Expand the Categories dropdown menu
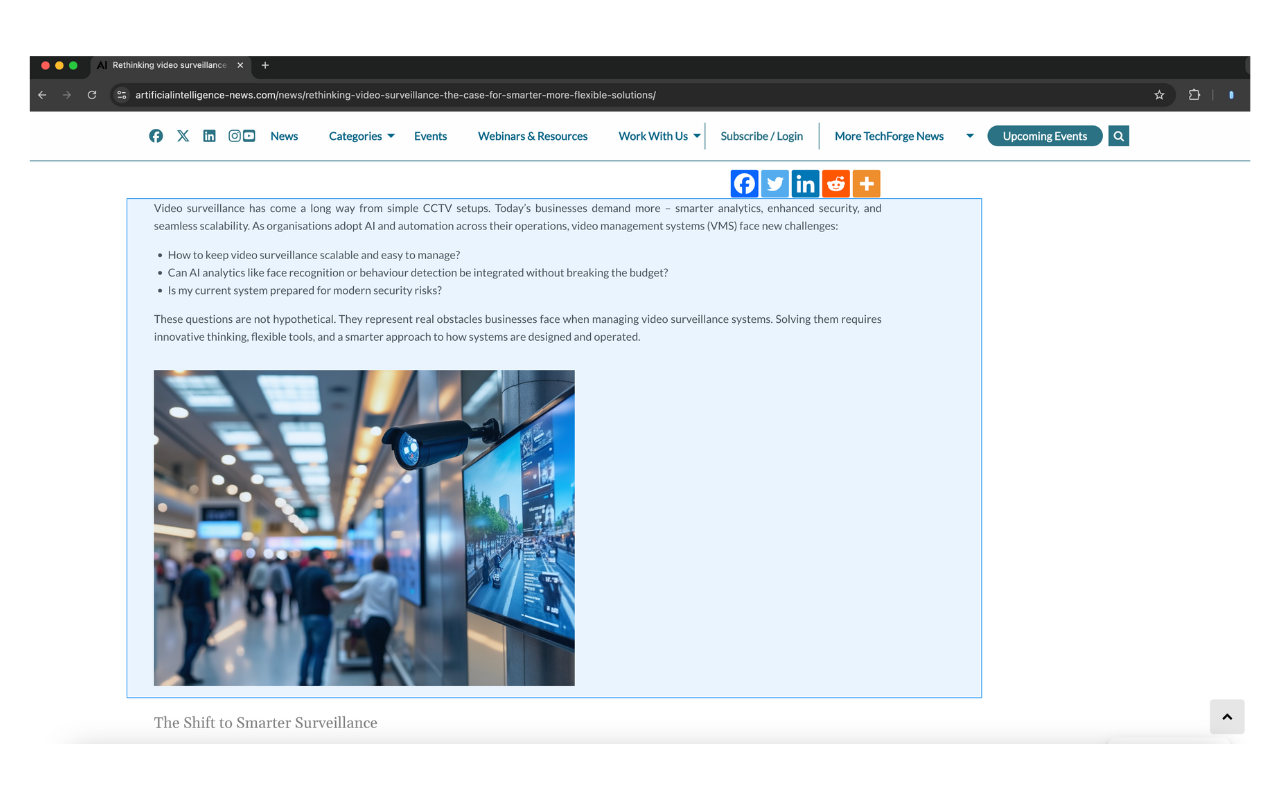Image resolution: width=1280 pixels, height=800 pixels. coord(356,135)
